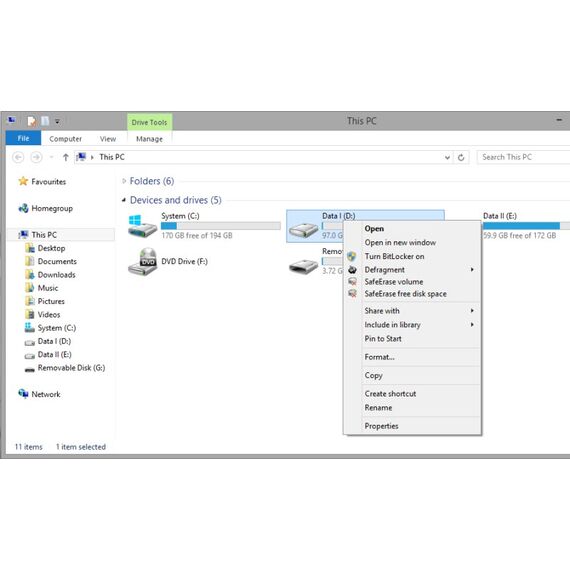570x570 pixels.
Task: Expand the Share with submenu arrow
Action: (x=472, y=310)
